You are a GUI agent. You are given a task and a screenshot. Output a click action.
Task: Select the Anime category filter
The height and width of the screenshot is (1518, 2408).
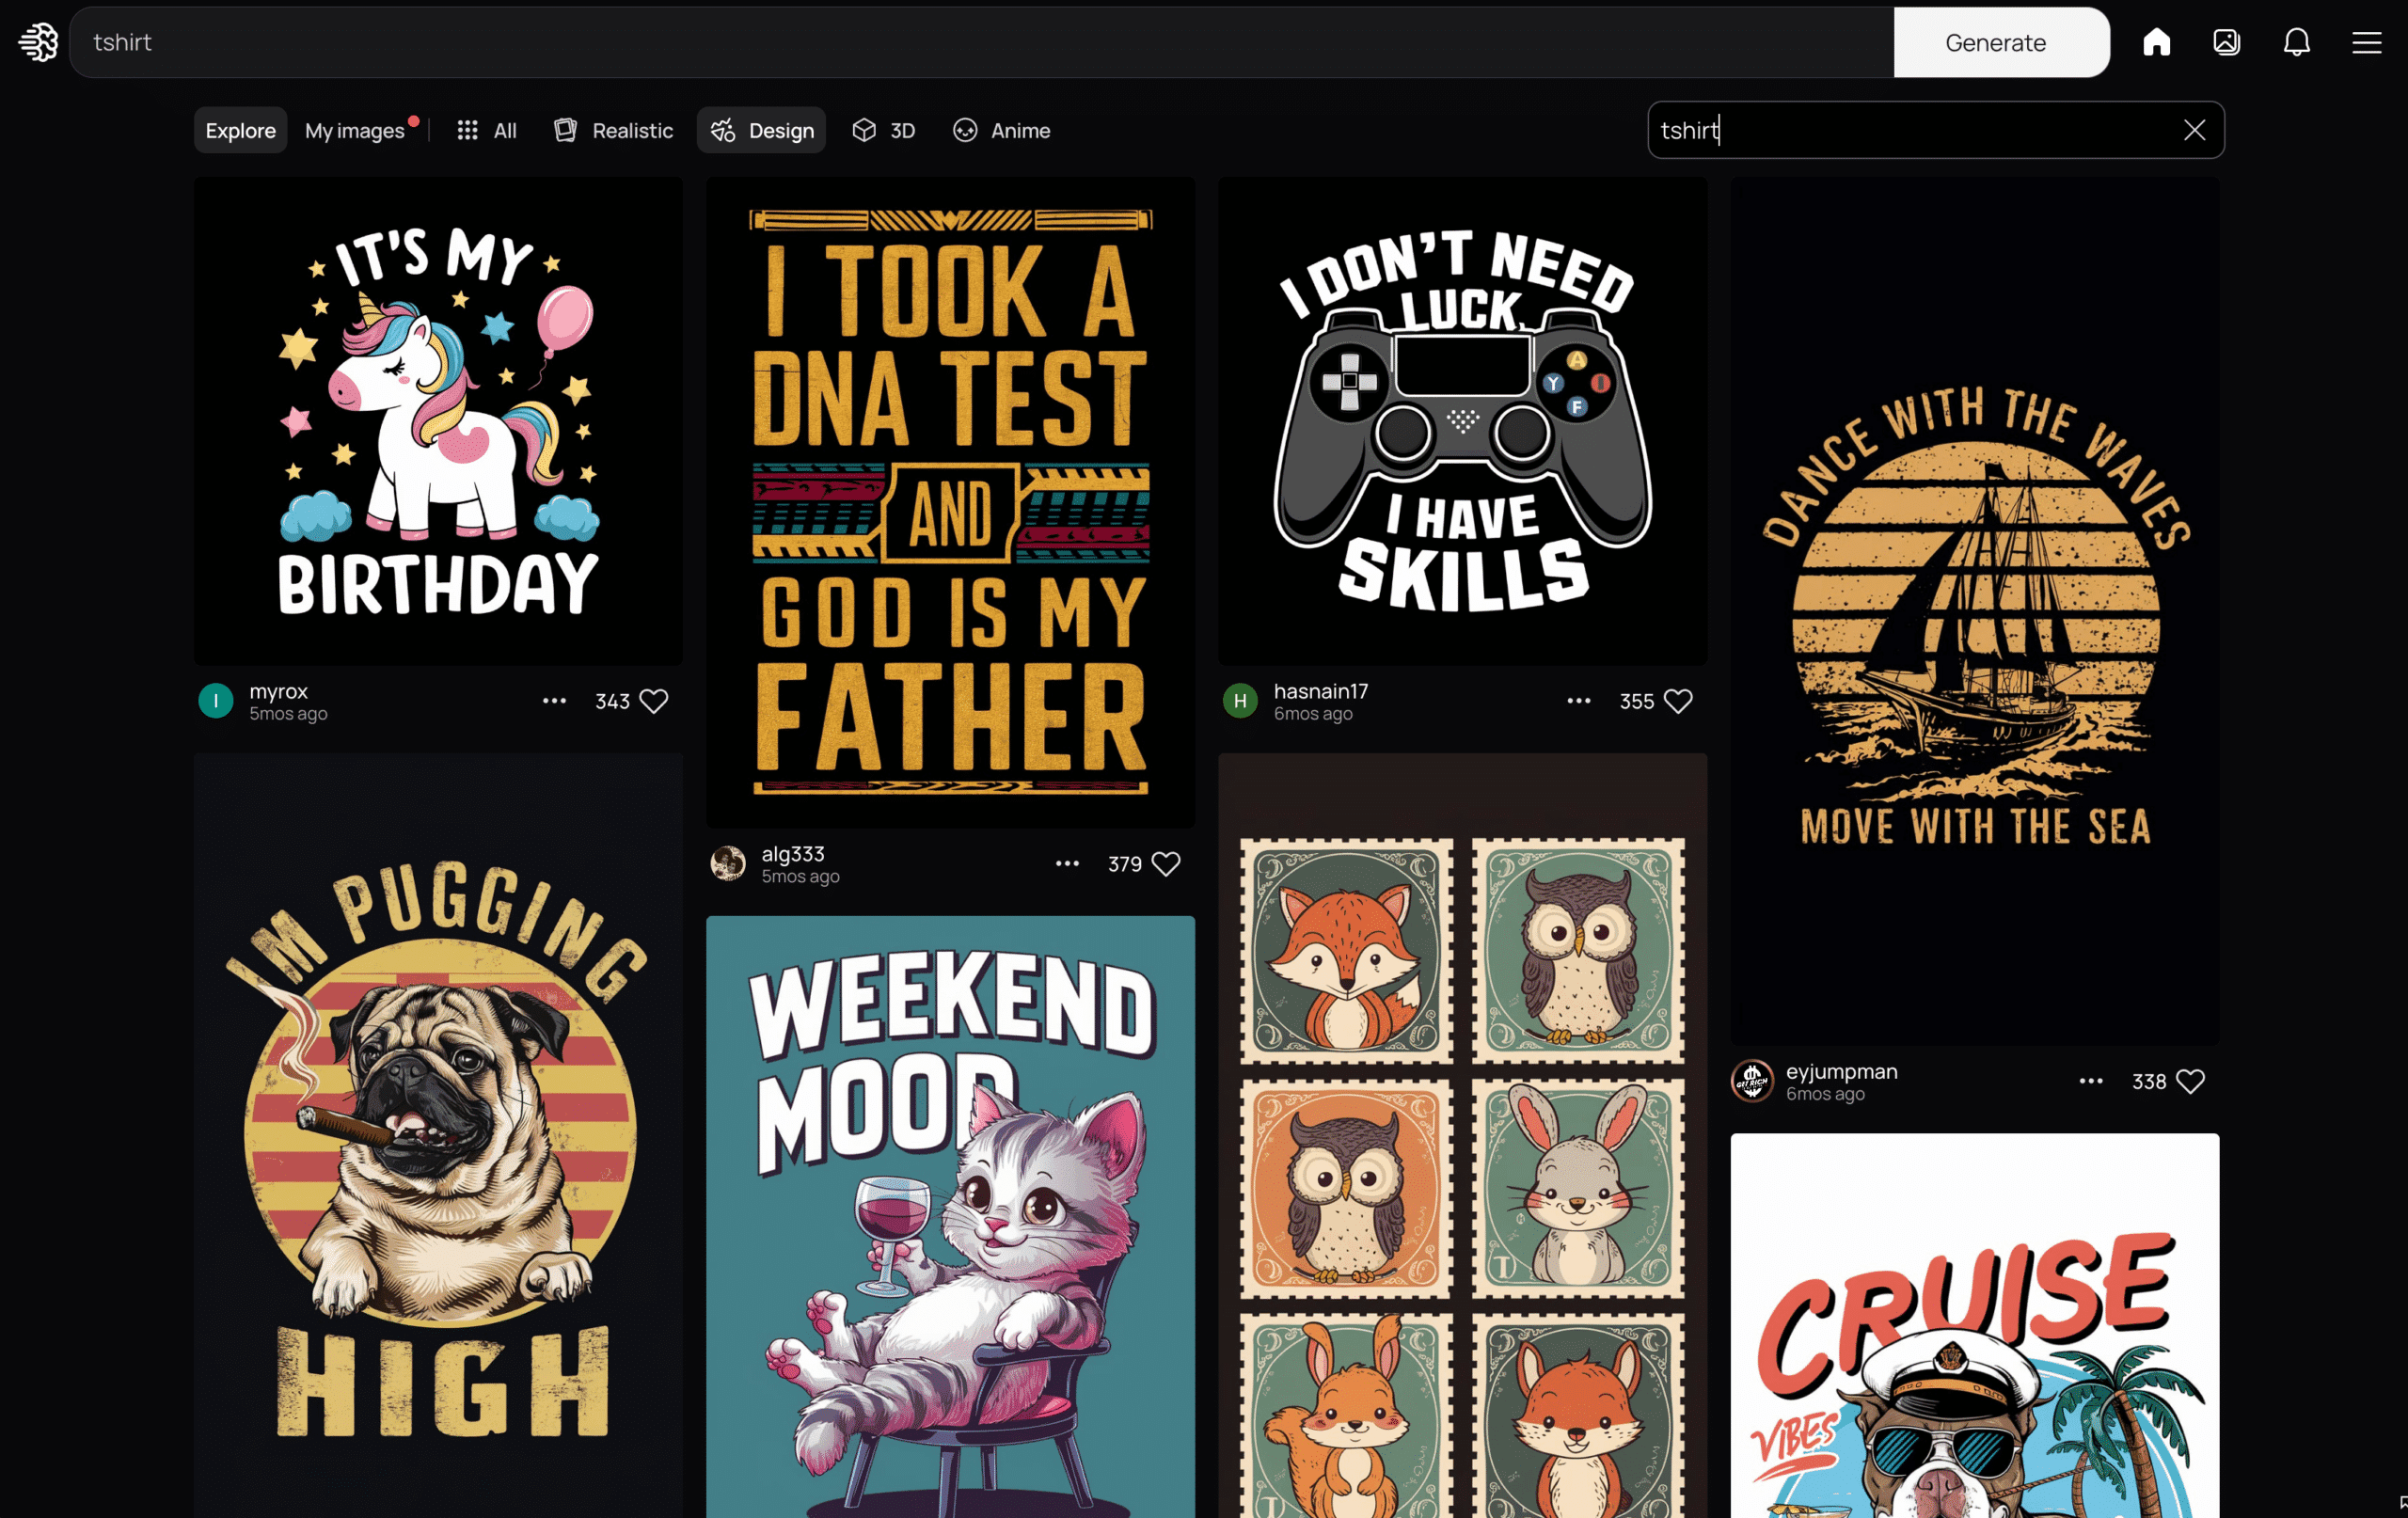1001,130
